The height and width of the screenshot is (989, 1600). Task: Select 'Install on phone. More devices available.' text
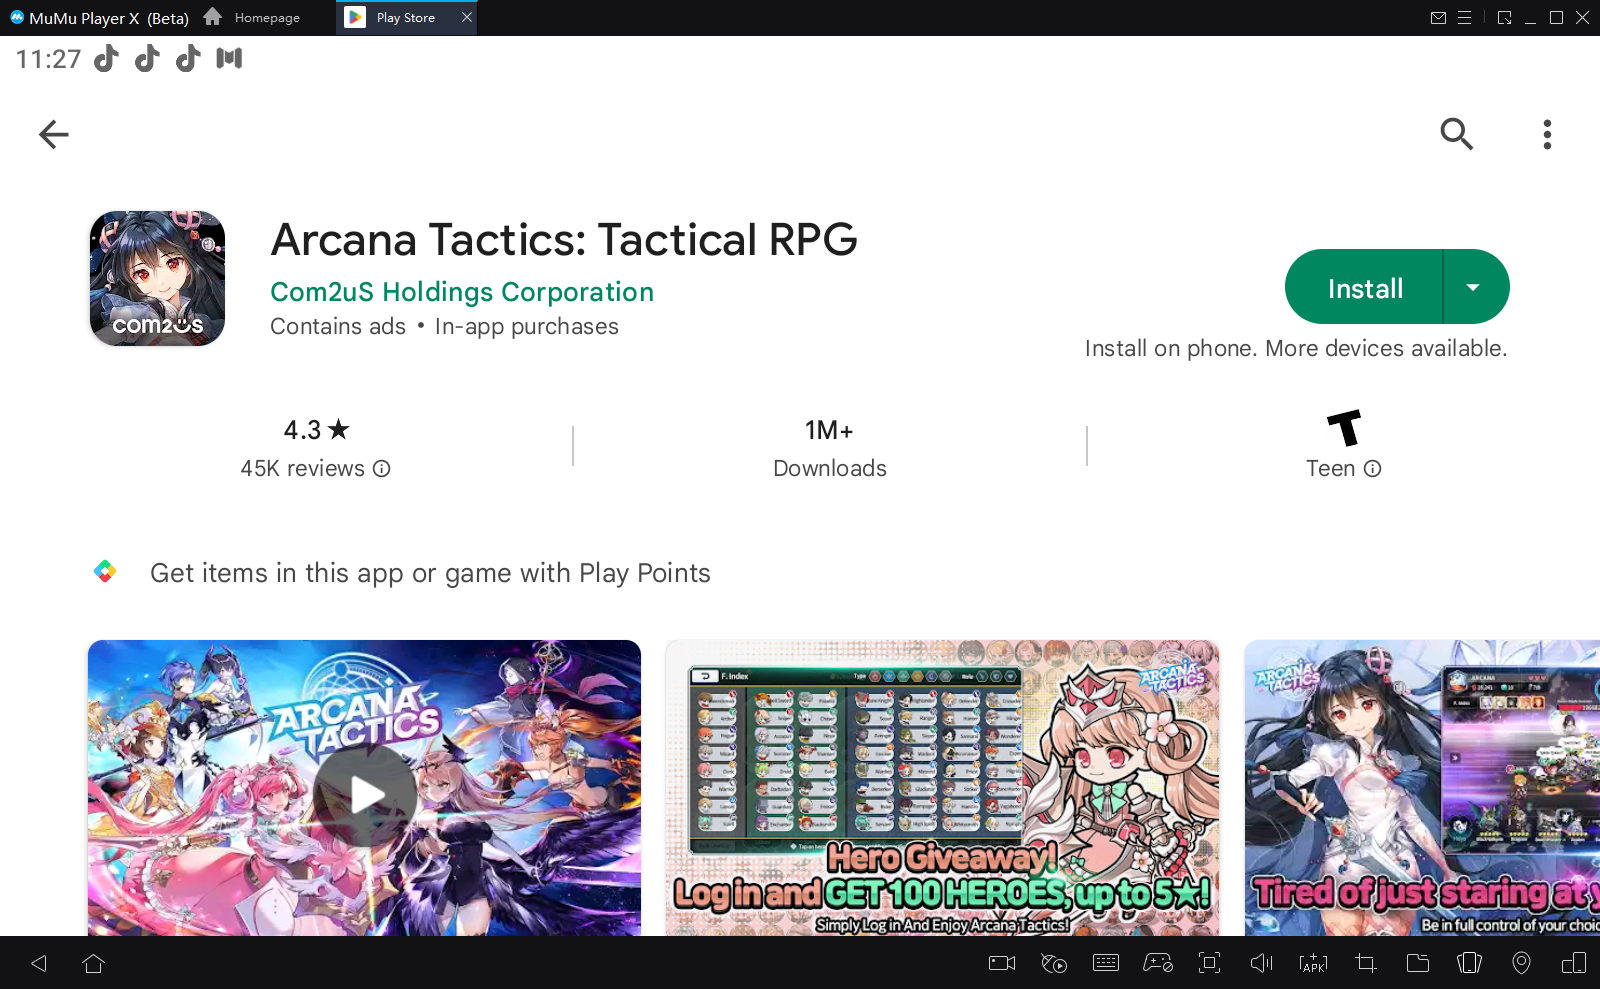[1296, 349]
